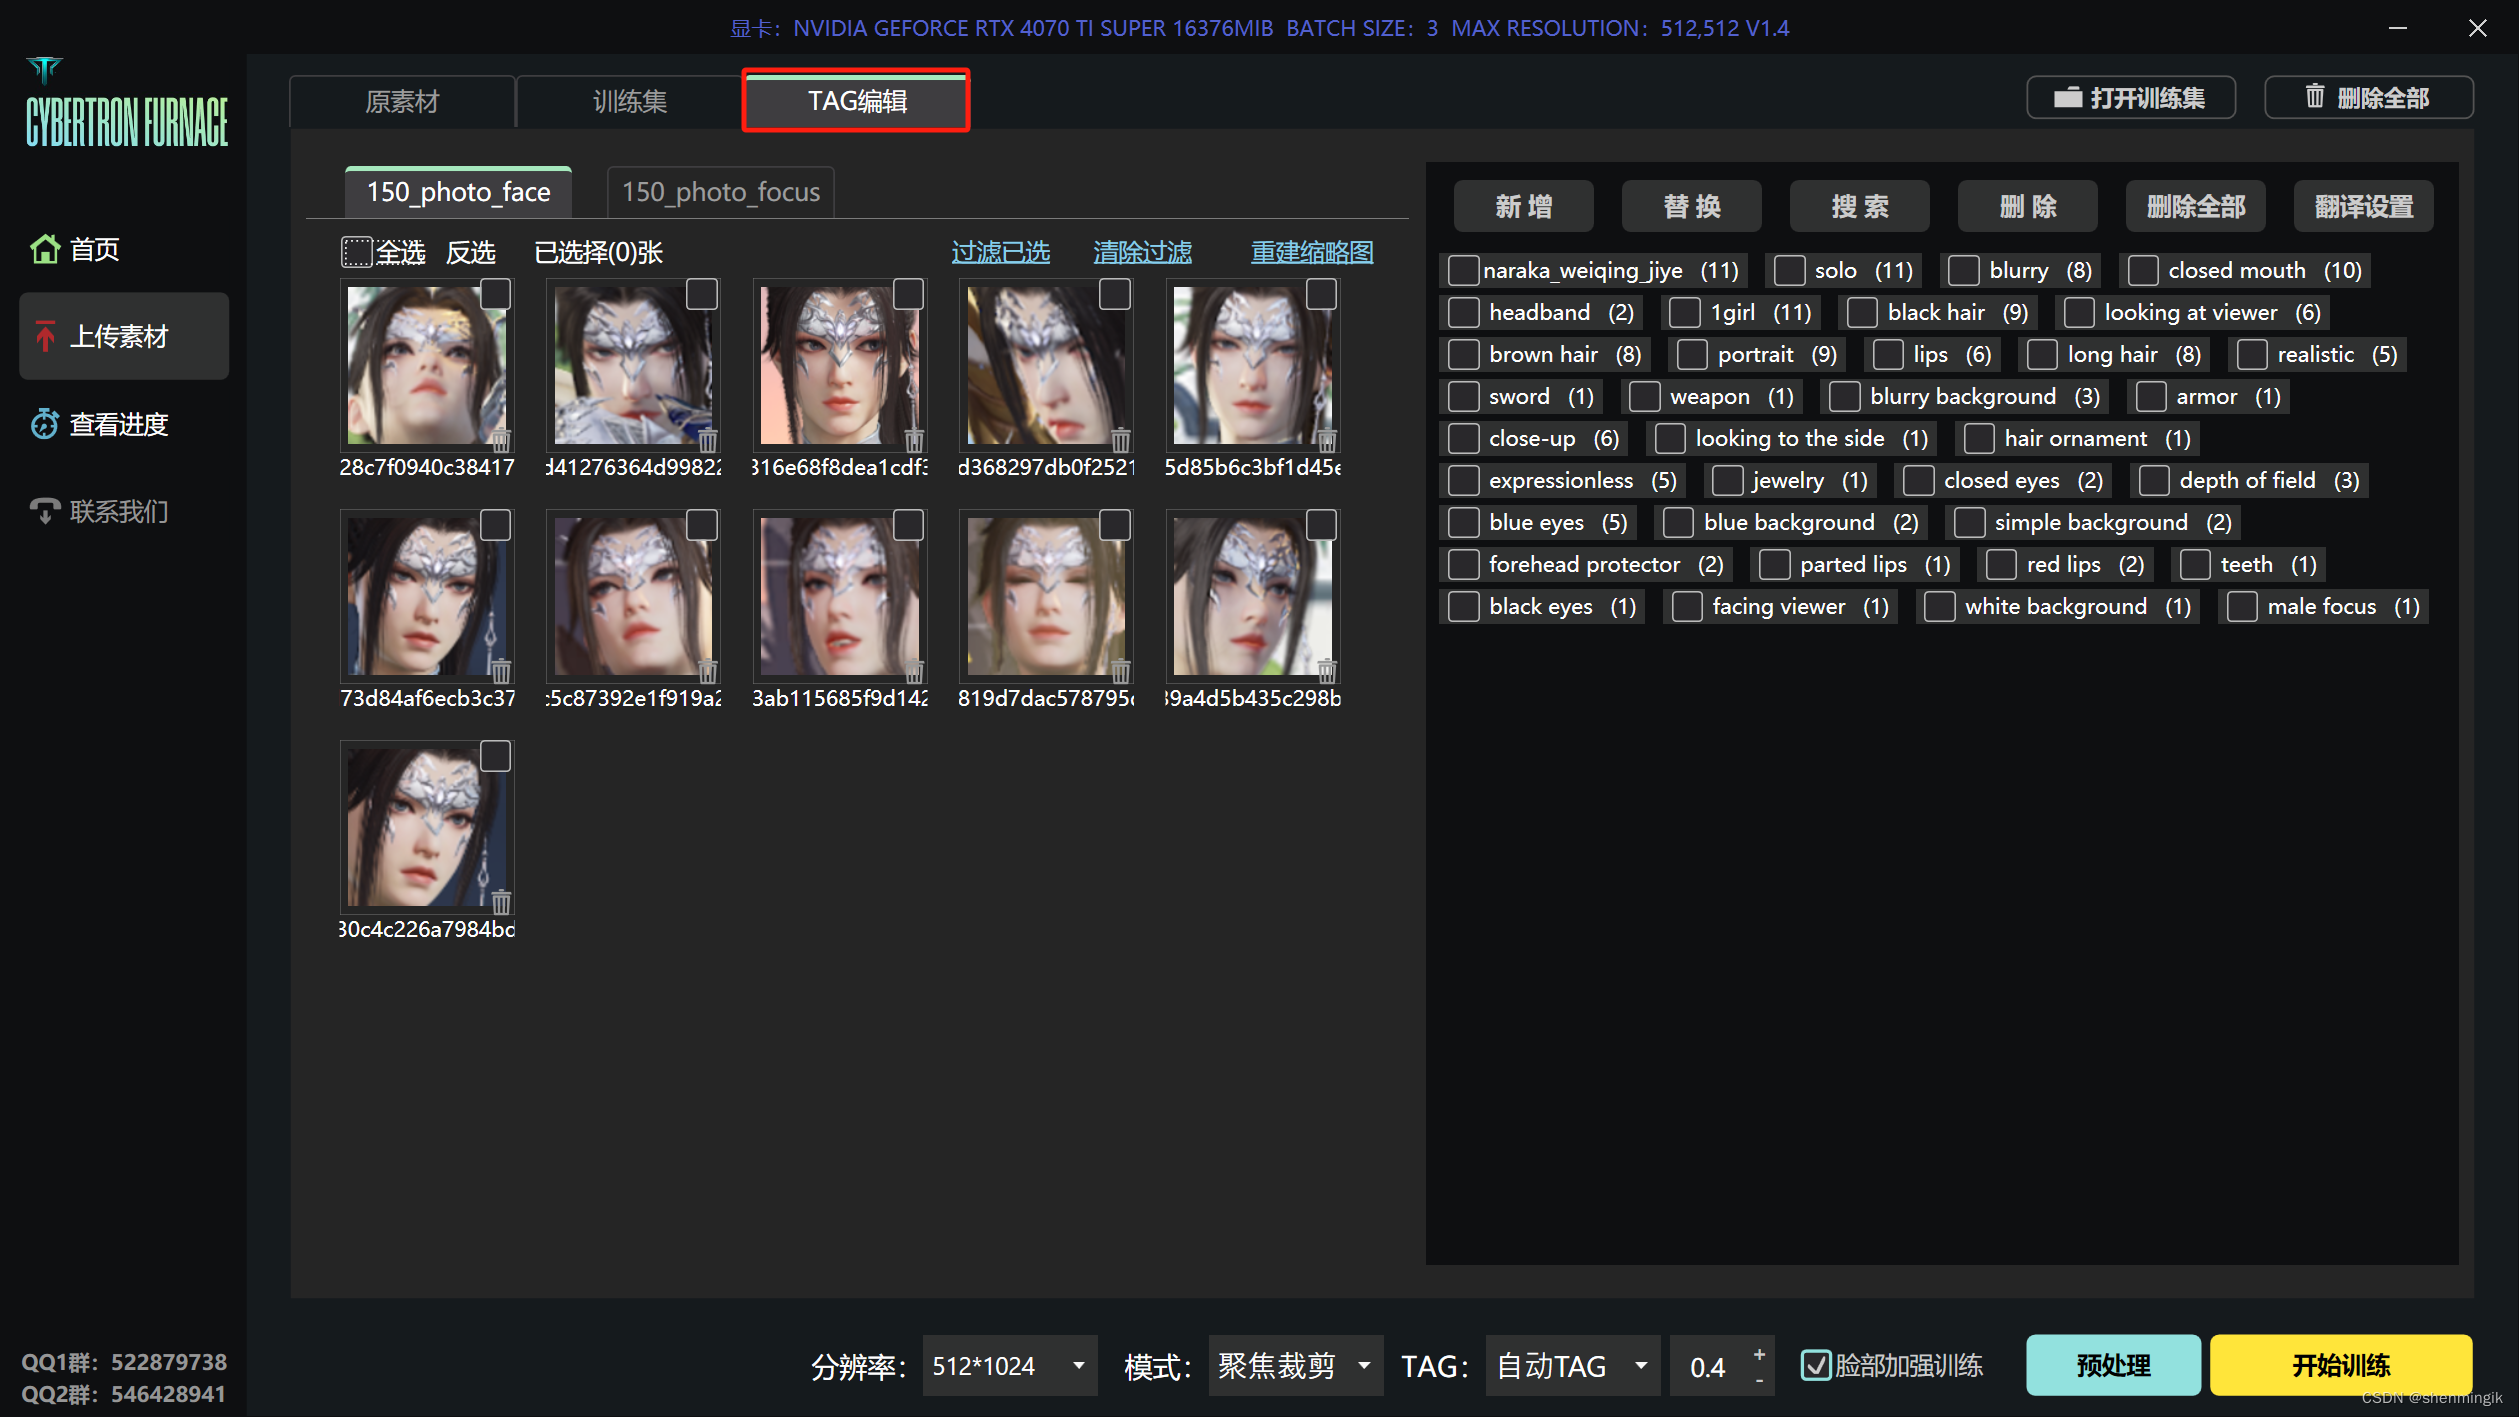This screenshot has width=2519, height=1417.
Task: Click 删除 tag button
Action: tap(2027, 206)
